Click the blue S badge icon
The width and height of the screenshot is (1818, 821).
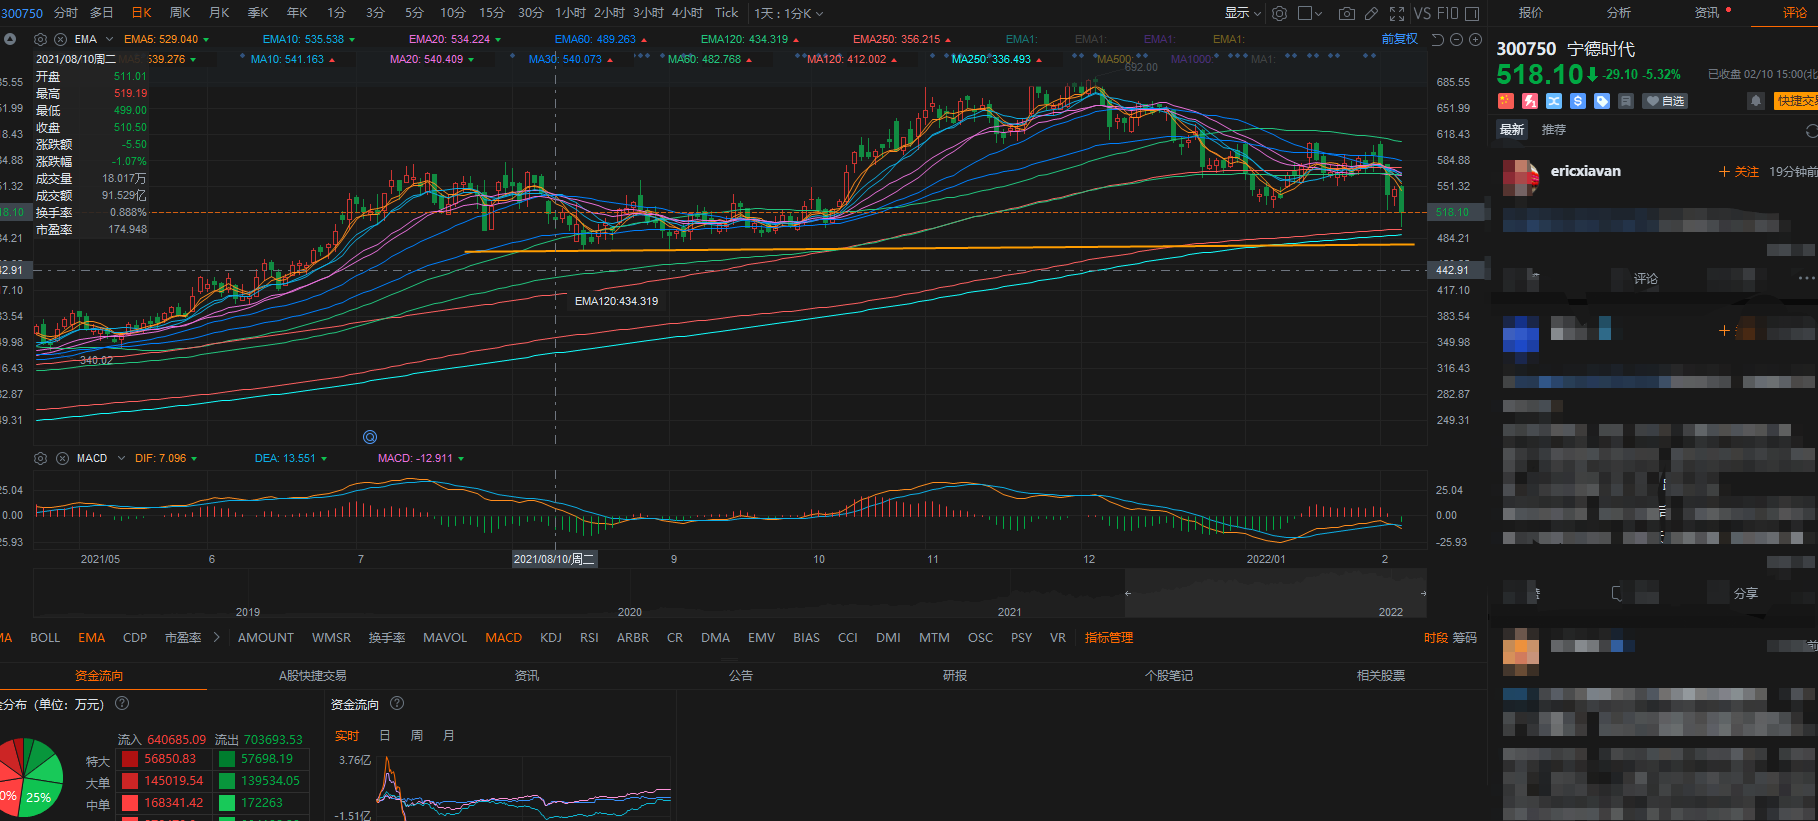click(x=1578, y=100)
